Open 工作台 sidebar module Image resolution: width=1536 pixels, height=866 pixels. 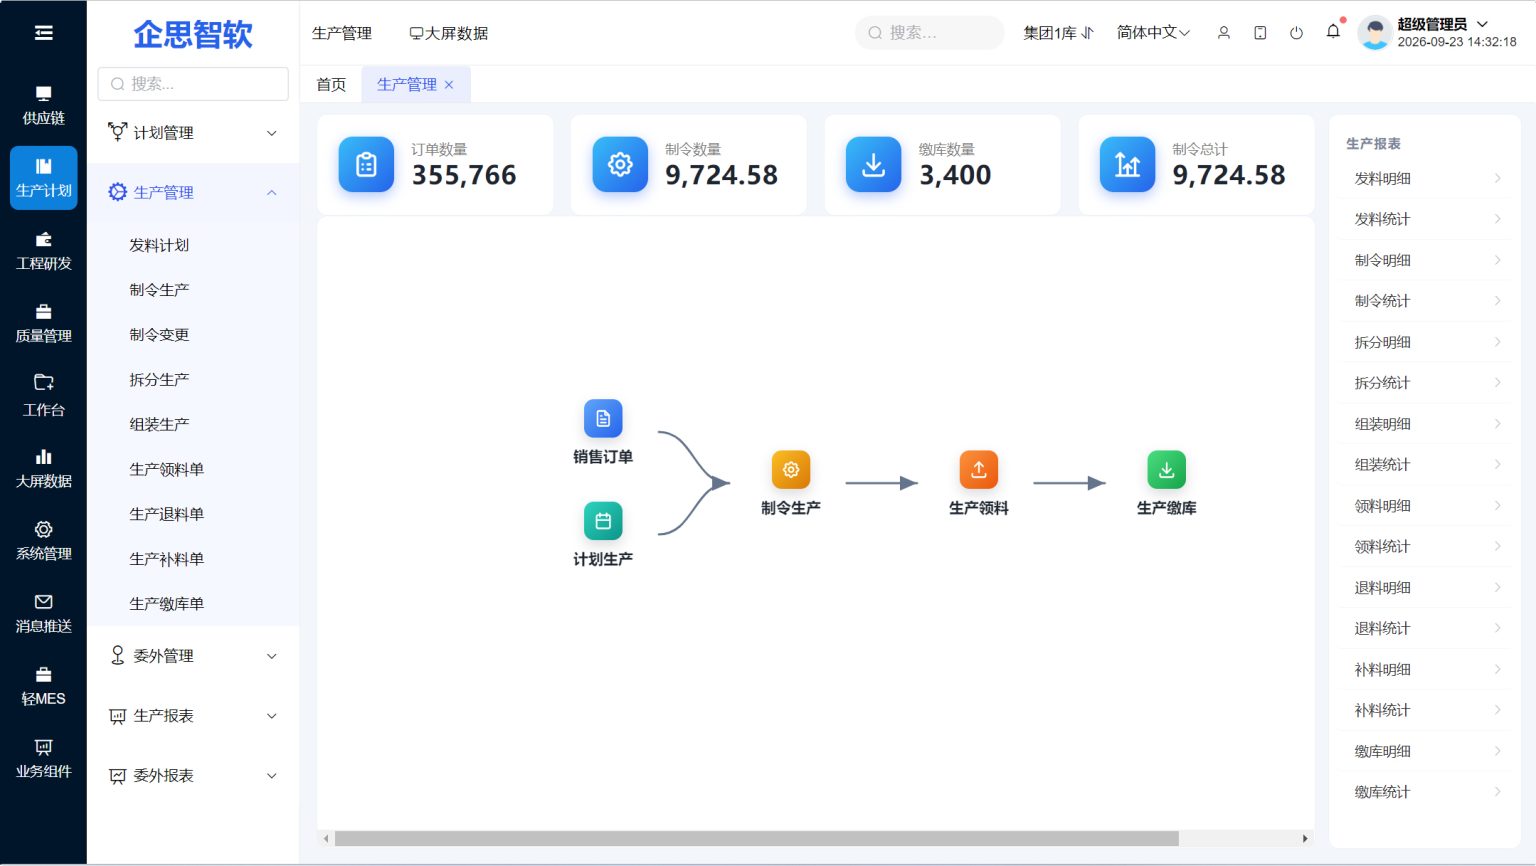pyautogui.click(x=43, y=396)
